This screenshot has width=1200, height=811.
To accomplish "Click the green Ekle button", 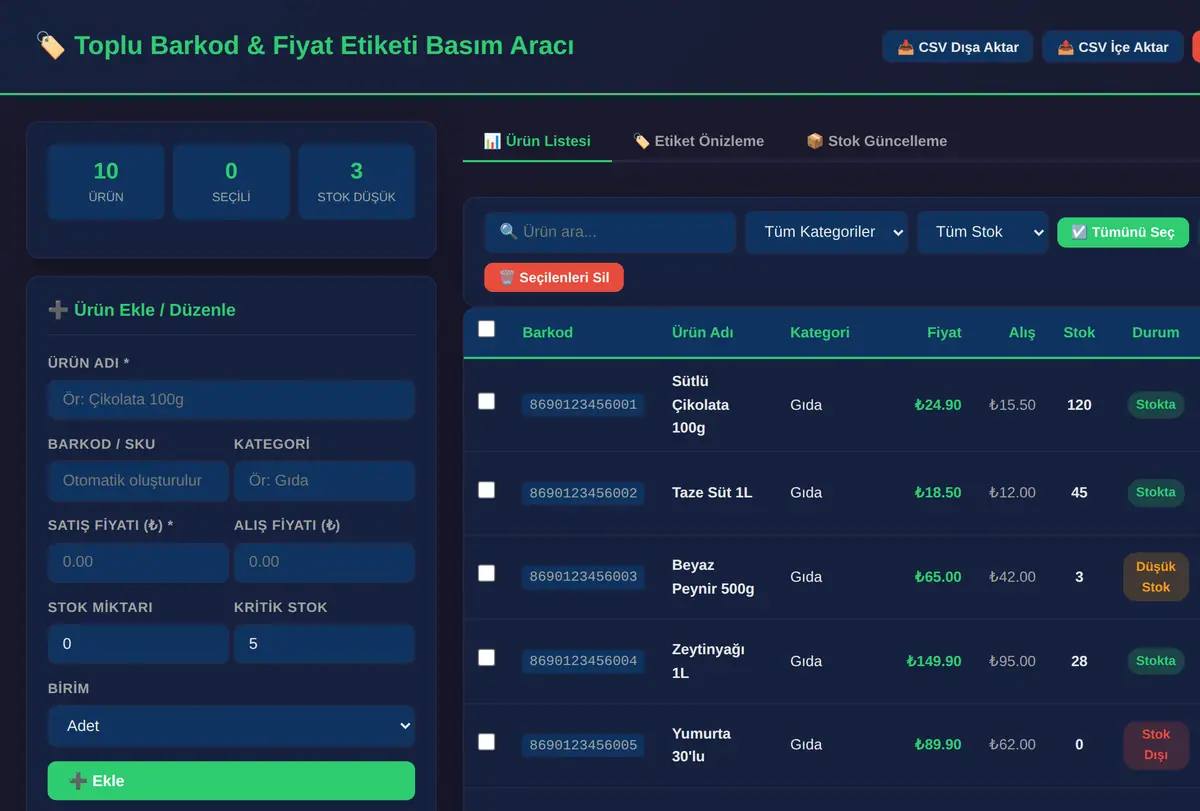I will pyautogui.click(x=231, y=781).
